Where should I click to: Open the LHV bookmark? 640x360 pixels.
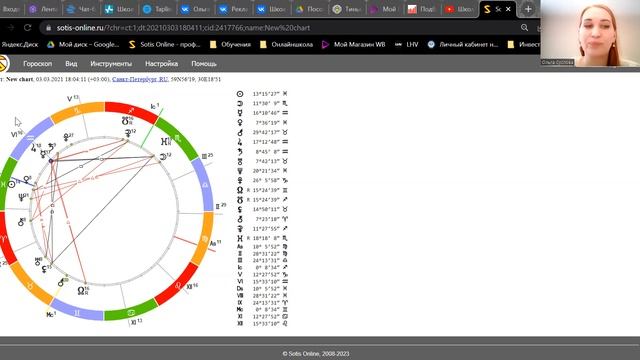tap(407, 44)
